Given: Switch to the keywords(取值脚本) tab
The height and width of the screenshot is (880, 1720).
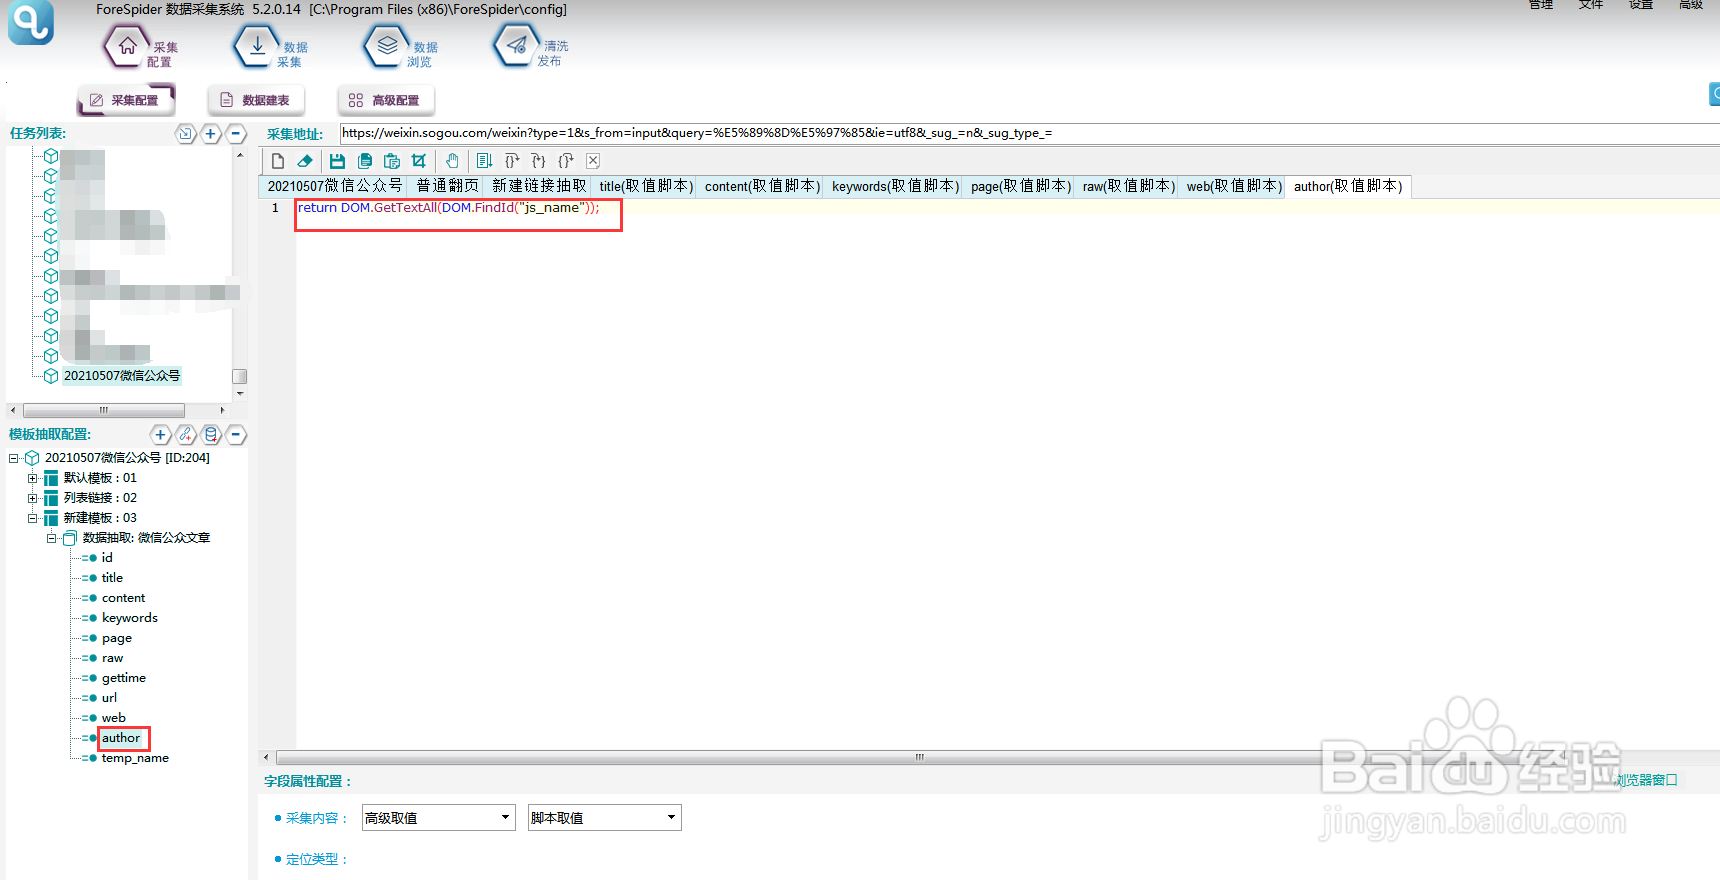Looking at the screenshot, I should click(x=895, y=186).
